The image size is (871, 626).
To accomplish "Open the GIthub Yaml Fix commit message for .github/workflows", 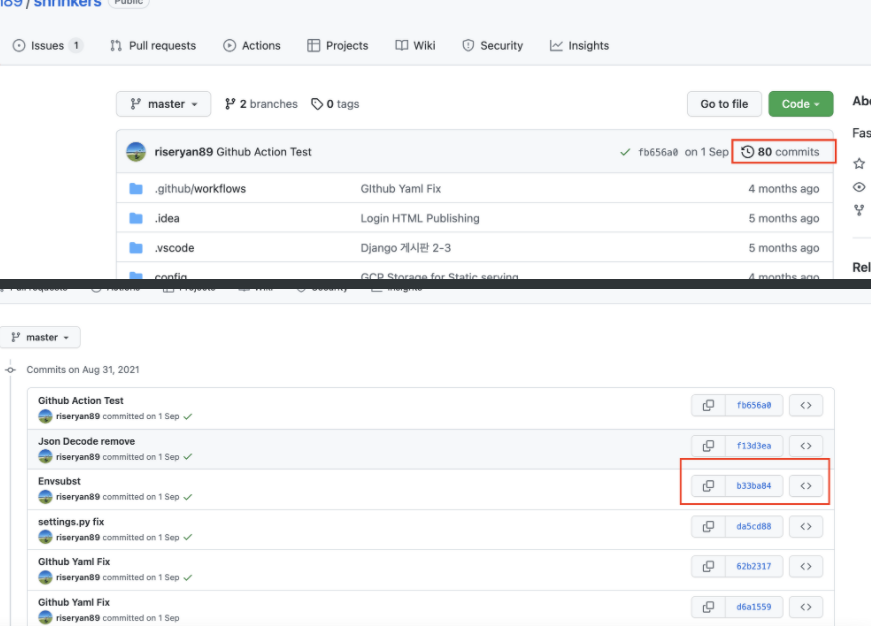I will (401, 189).
